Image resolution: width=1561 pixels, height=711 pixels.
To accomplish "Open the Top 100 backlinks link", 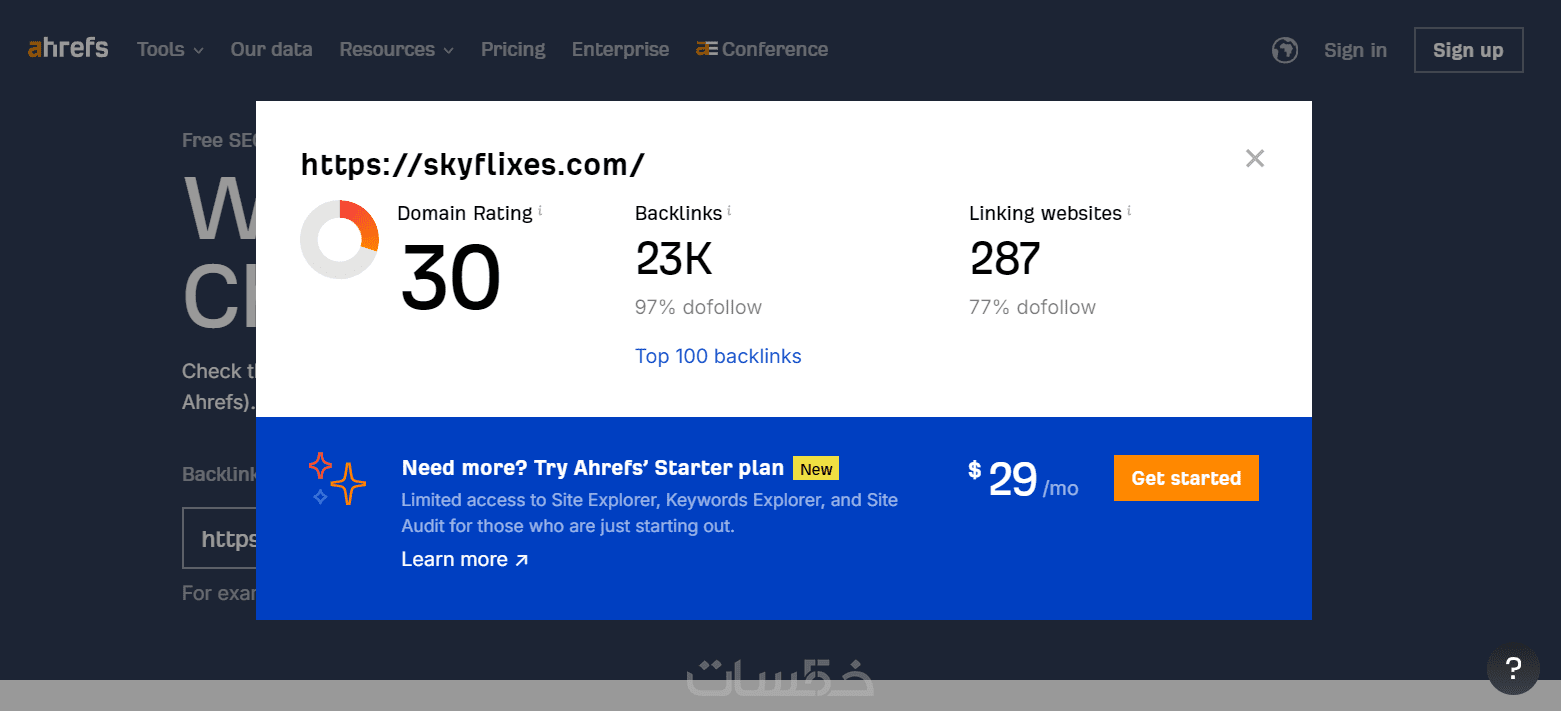I will pyautogui.click(x=718, y=356).
